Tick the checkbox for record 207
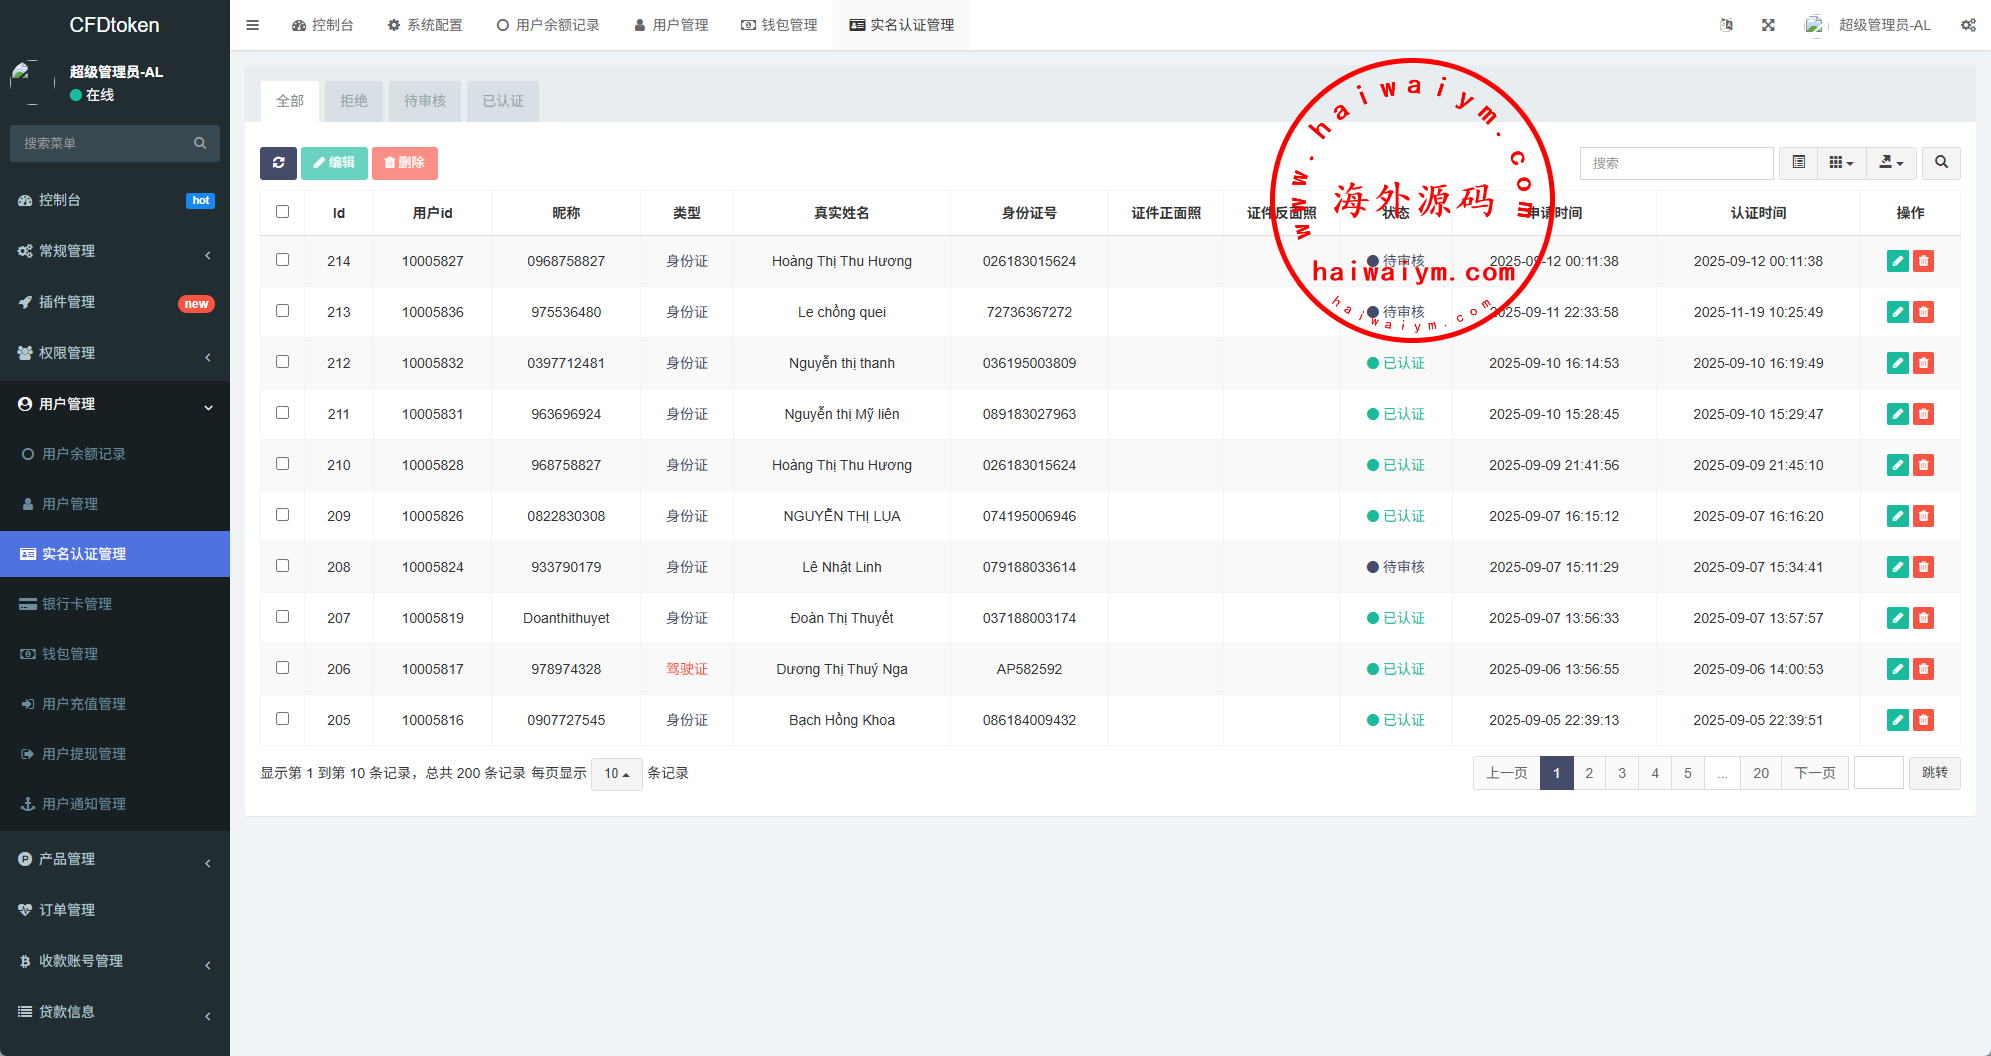 click(282, 617)
